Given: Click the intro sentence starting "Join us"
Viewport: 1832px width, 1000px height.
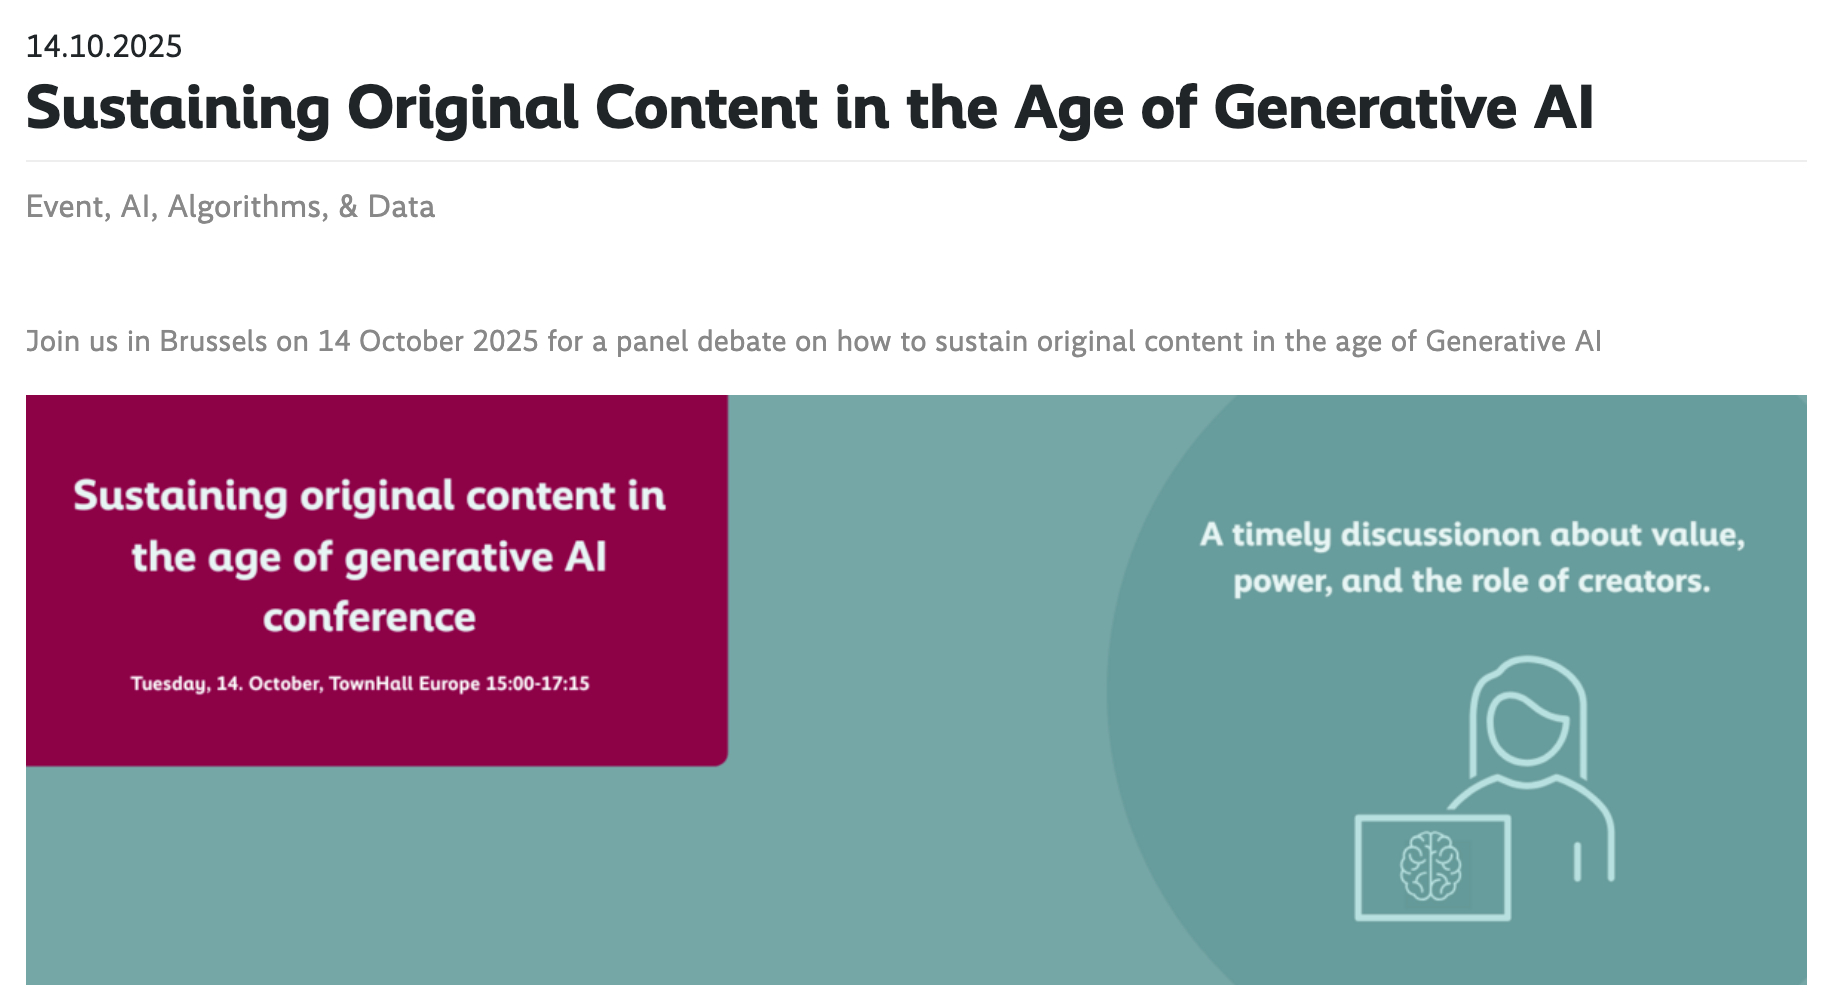Looking at the screenshot, I should click(813, 342).
